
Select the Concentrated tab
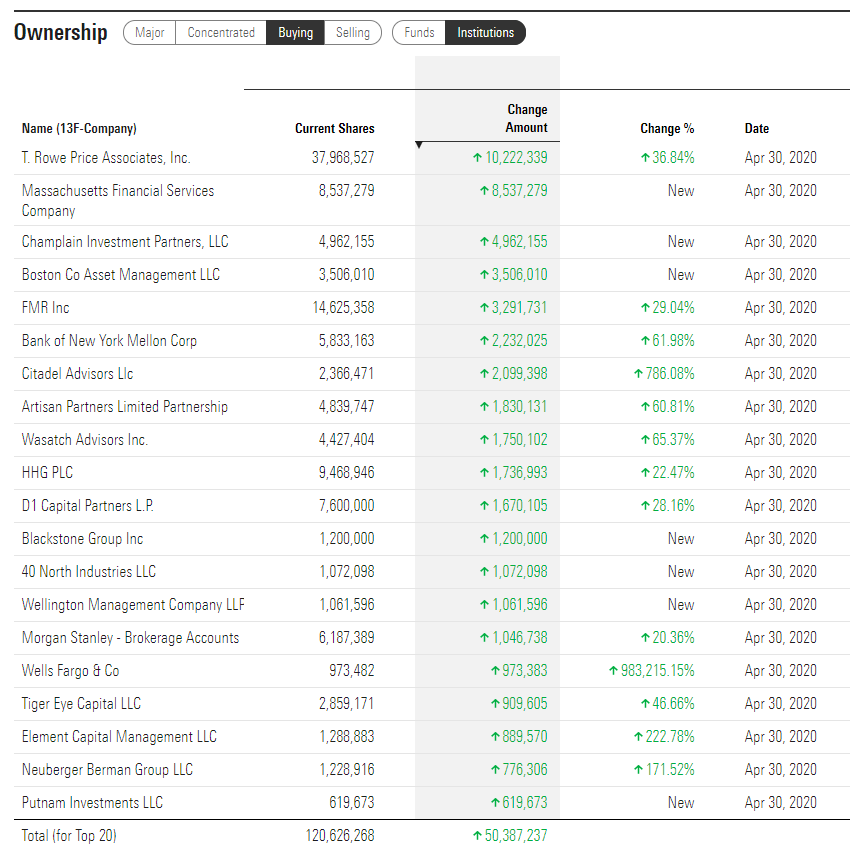[x=221, y=32]
